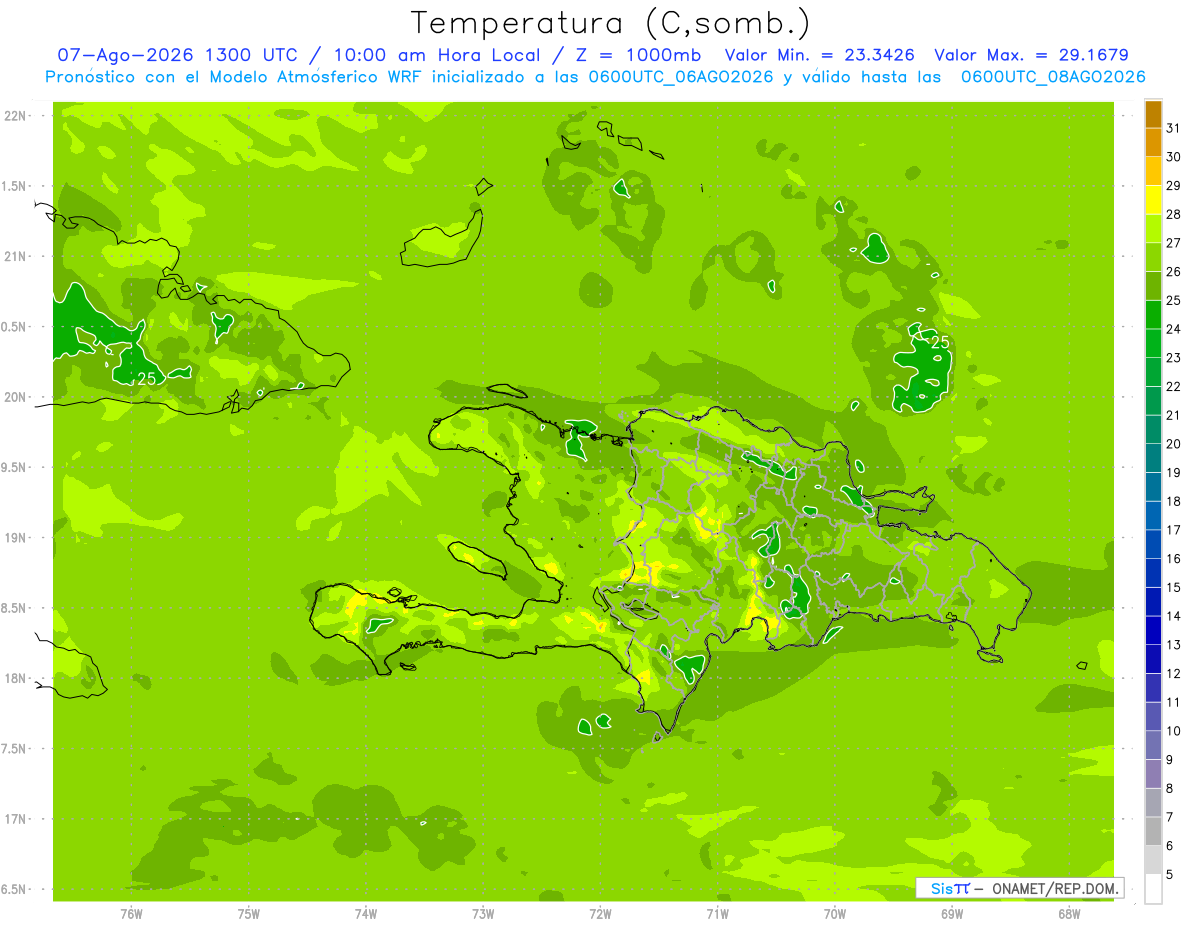Click the colorbar value "23"
1200x927 pixels.
click(x=1174, y=358)
